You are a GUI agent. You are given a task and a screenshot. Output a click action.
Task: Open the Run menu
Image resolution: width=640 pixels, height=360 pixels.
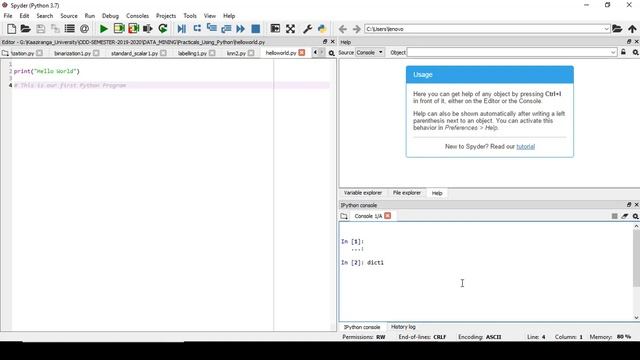pos(89,16)
